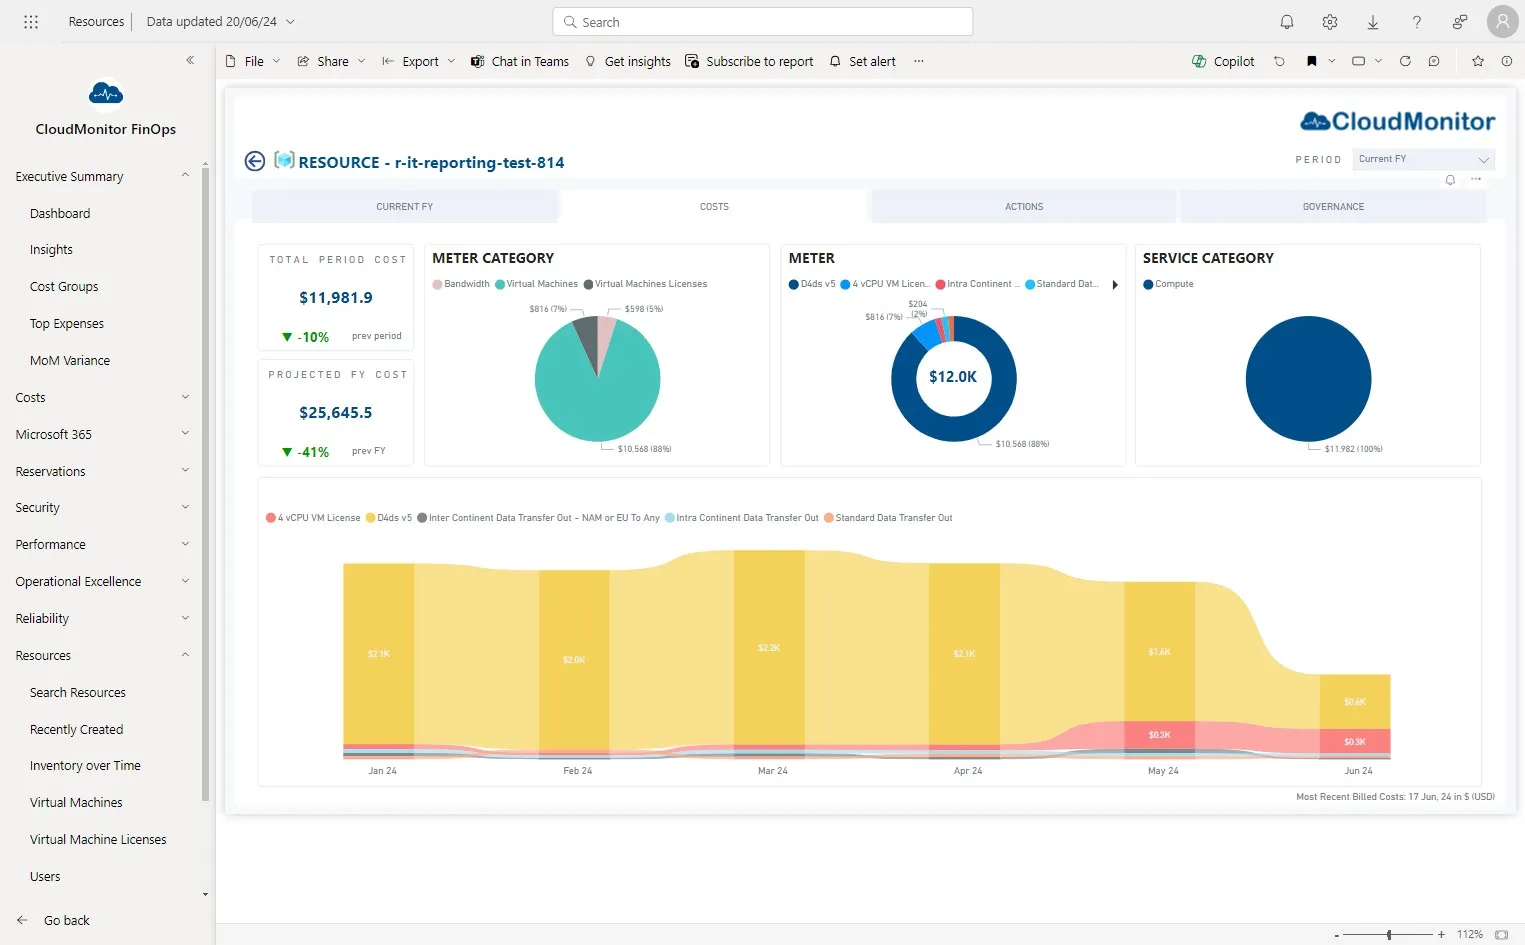Reset the report to default

(x=1279, y=61)
